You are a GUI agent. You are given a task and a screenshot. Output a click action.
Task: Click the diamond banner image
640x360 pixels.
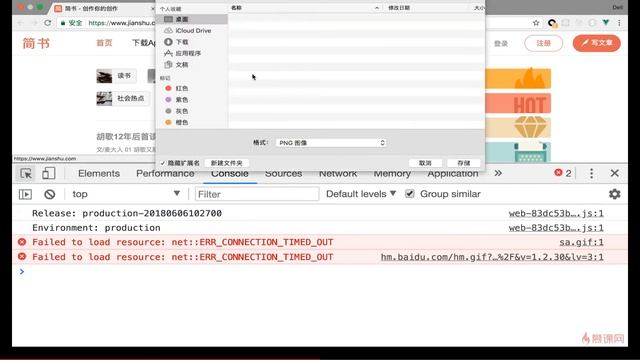click(518, 128)
